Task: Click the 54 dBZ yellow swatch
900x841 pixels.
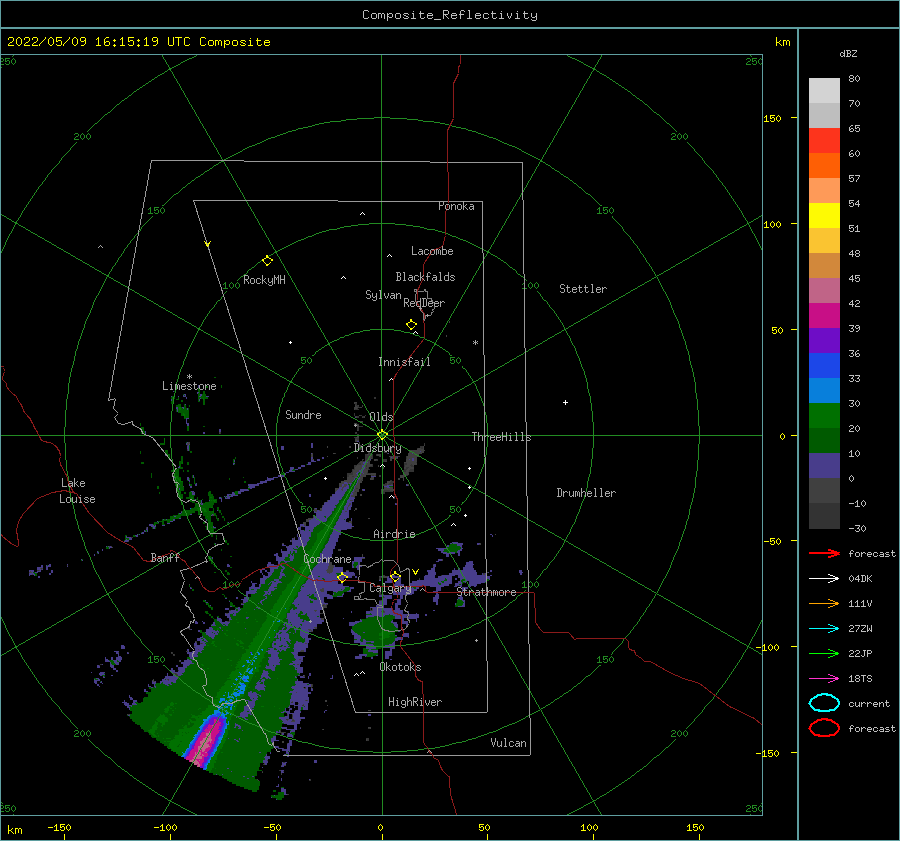Action: pyautogui.click(x=824, y=215)
